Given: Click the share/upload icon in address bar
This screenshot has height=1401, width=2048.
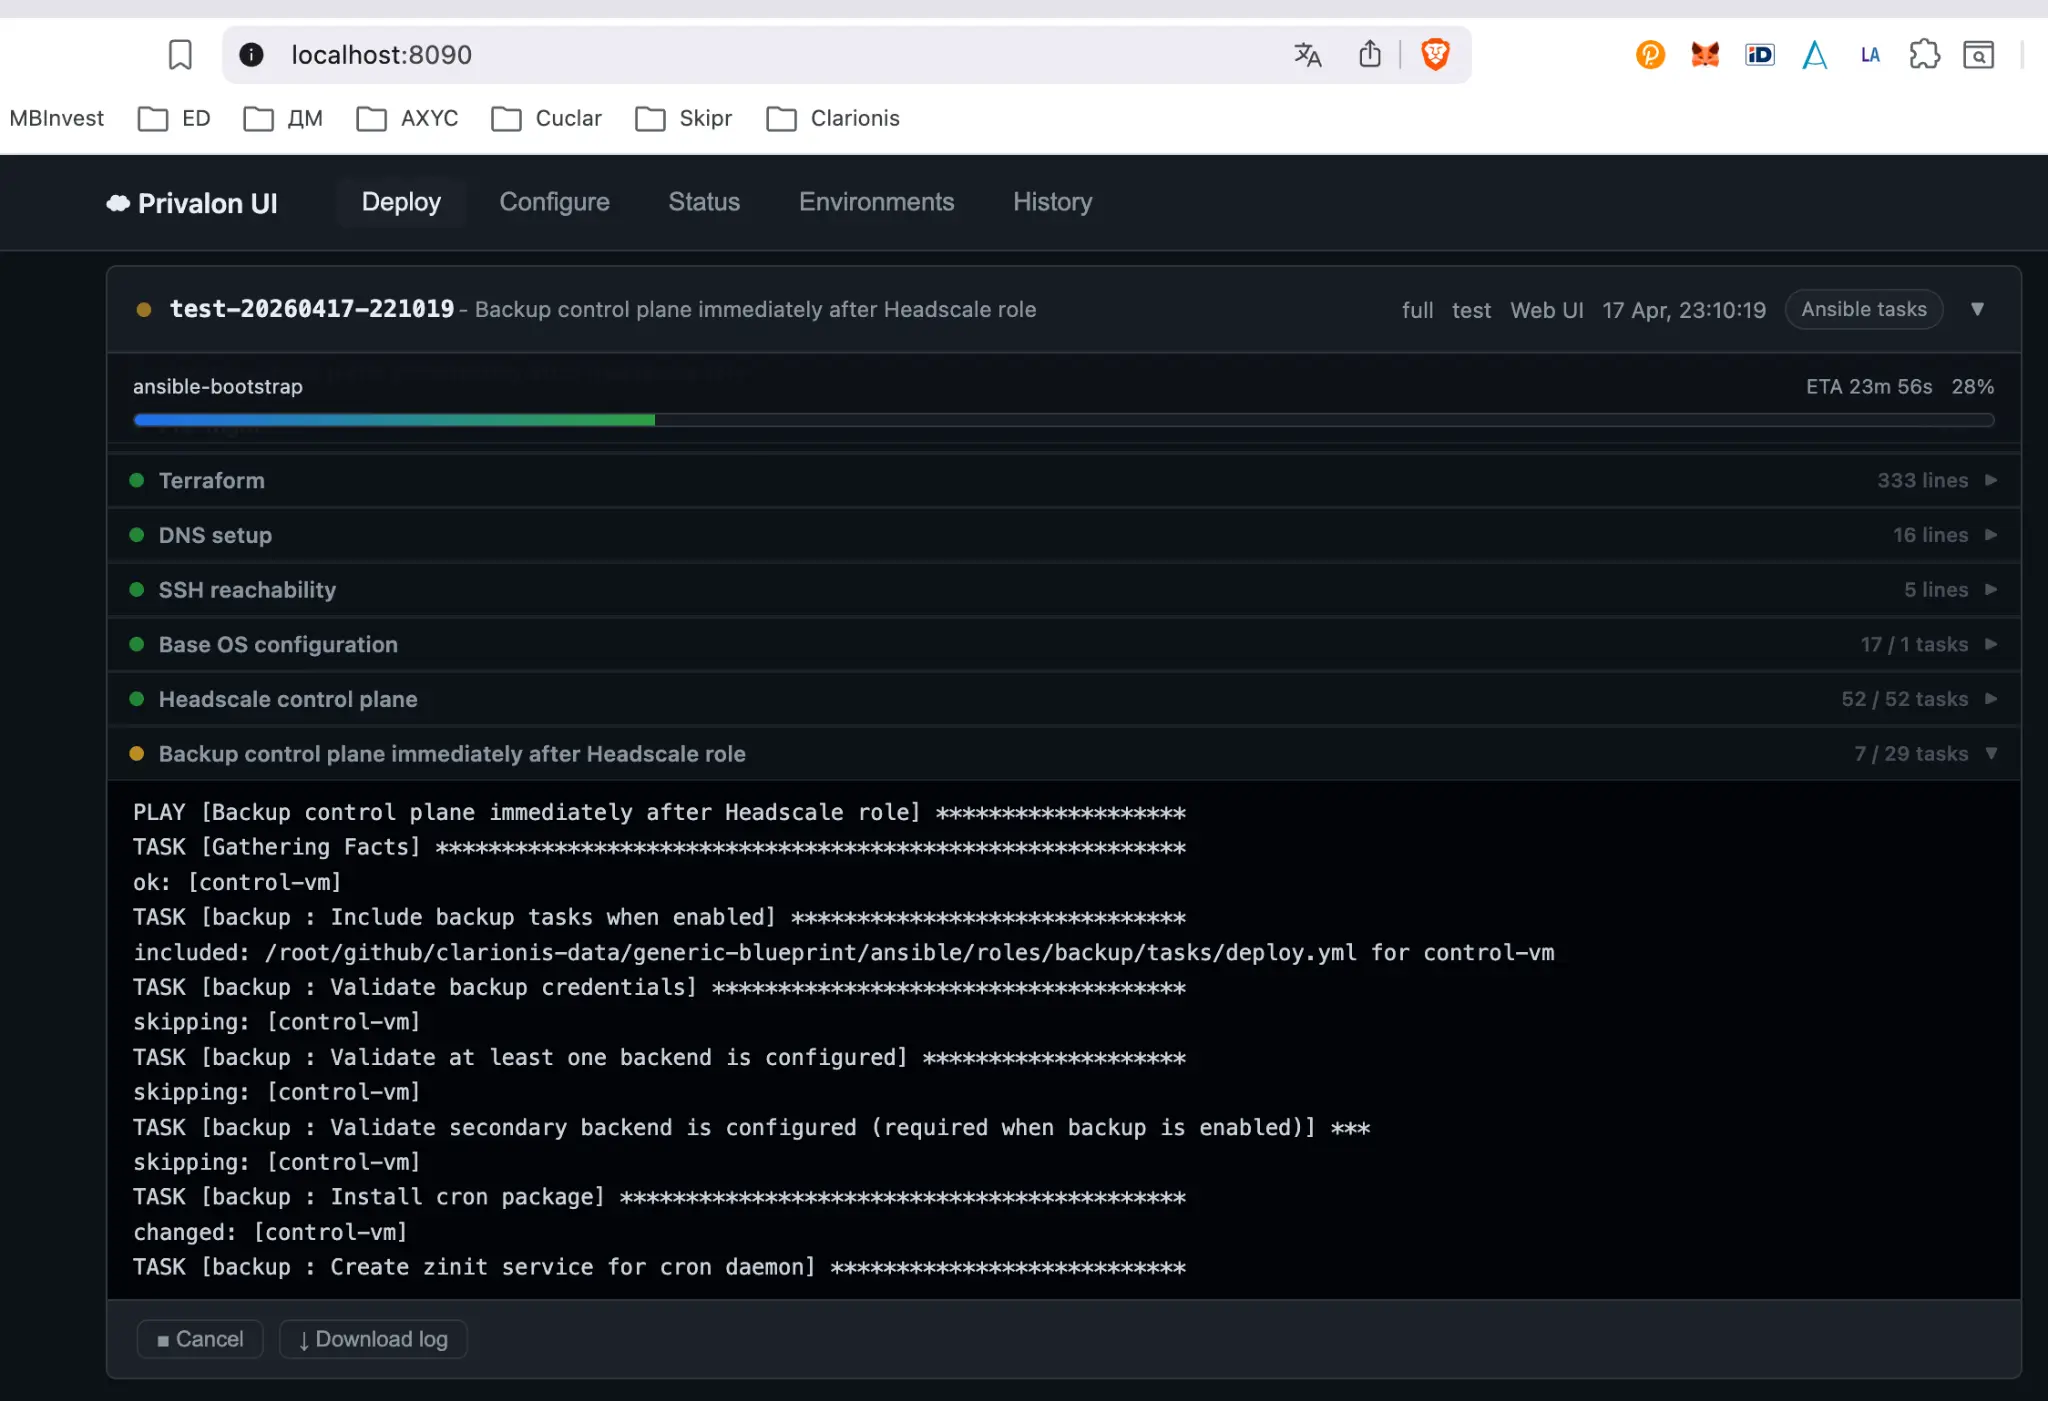Looking at the screenshot, I should pos(1369,54).
